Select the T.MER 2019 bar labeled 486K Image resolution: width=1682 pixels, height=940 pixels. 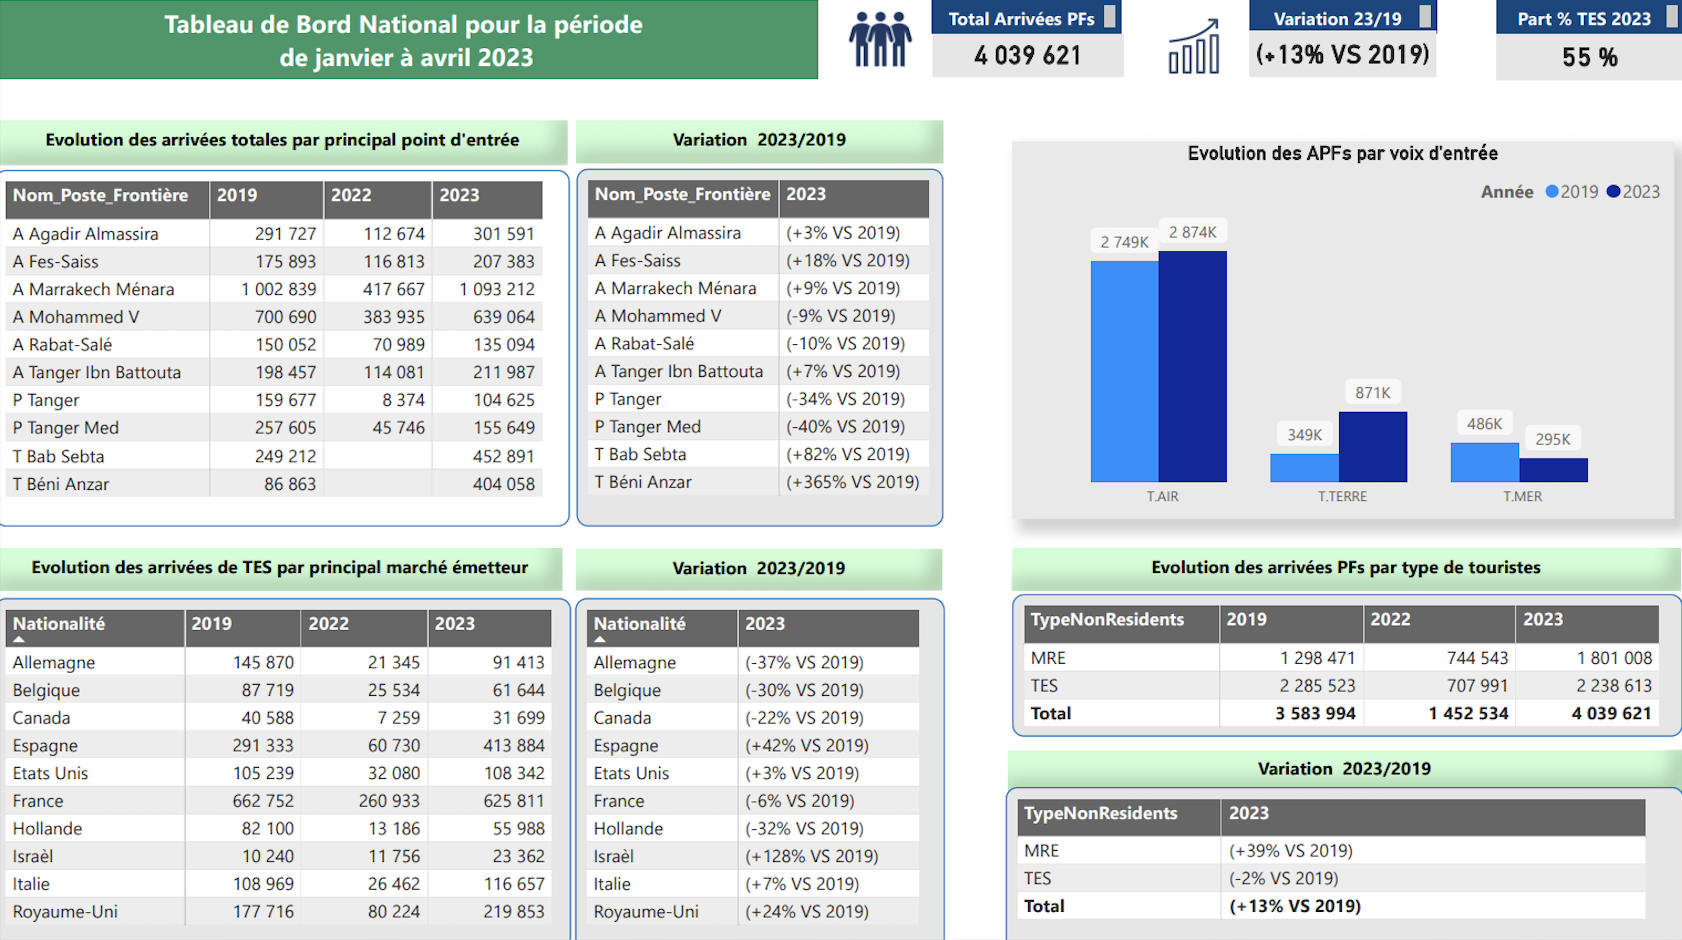tap(1485, 462)
